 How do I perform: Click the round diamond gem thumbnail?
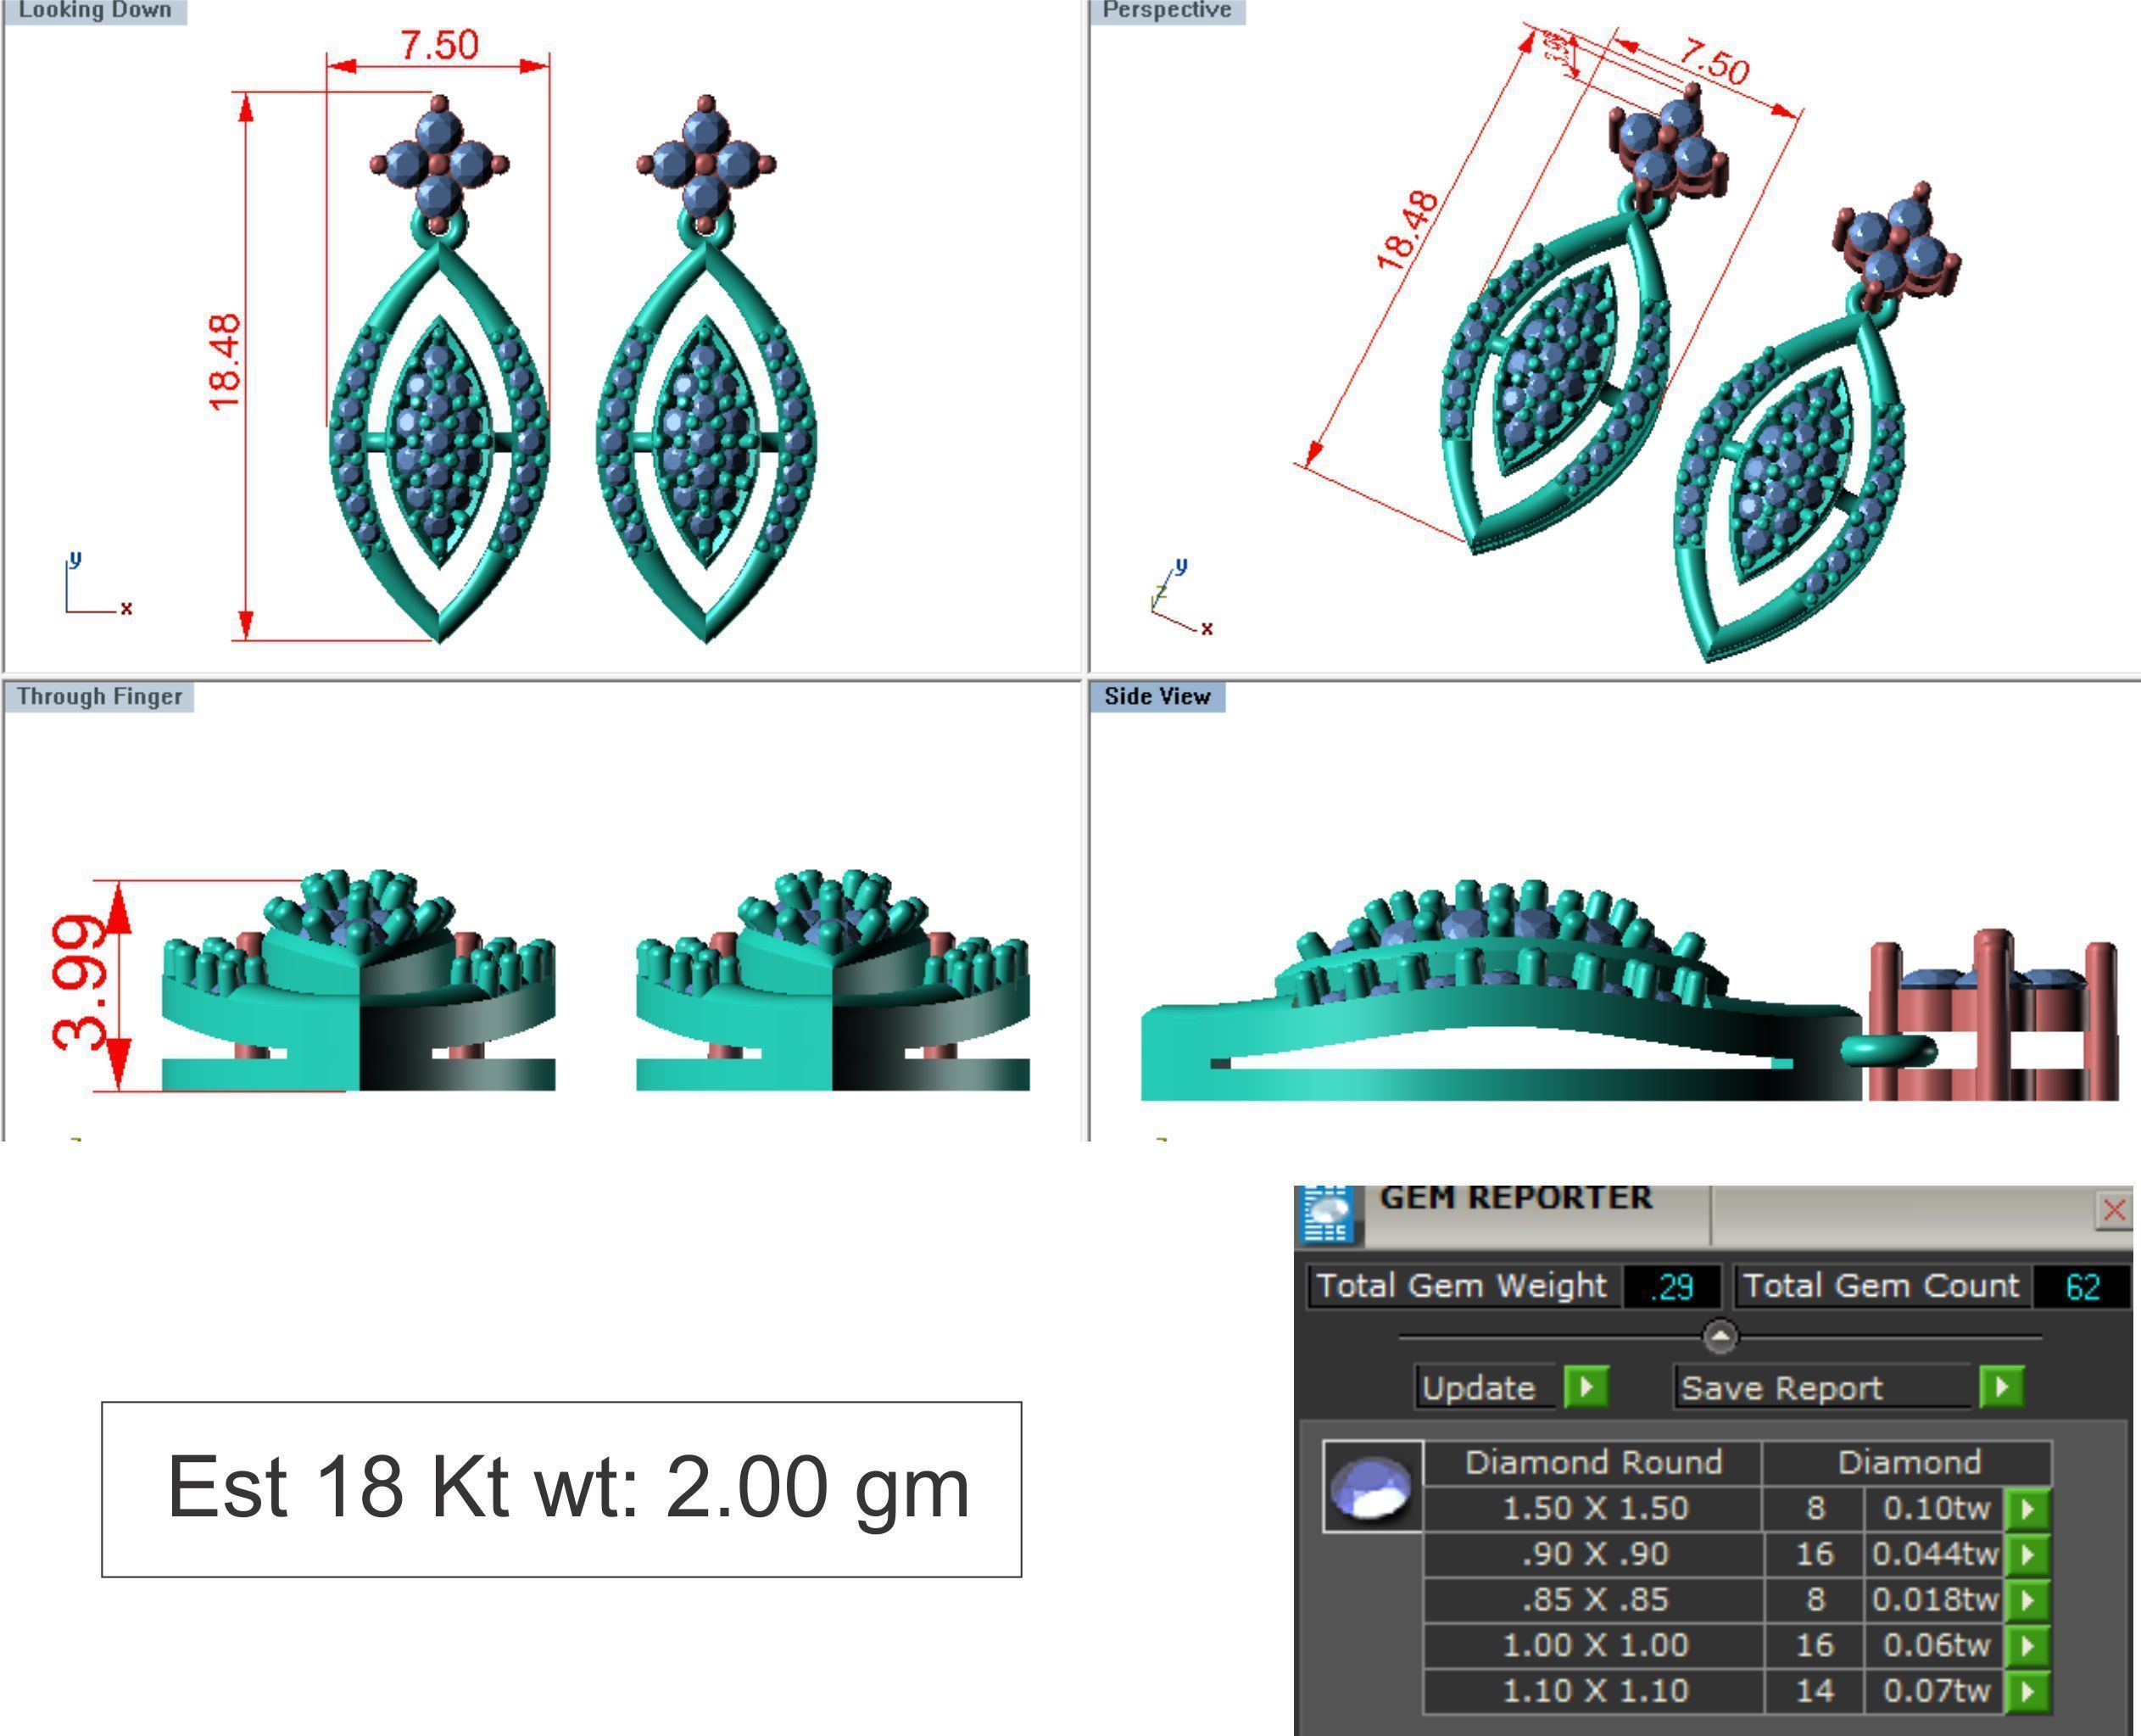pyautogui.click(x=1373, y=1486)
